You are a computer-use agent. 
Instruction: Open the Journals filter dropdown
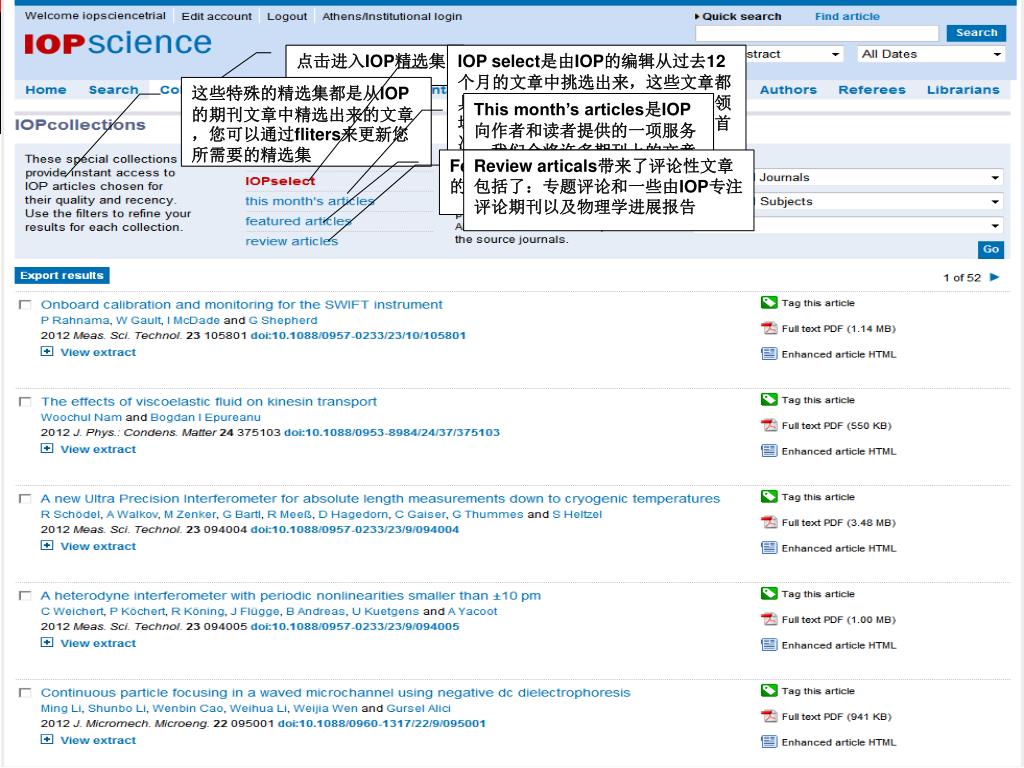878,178
